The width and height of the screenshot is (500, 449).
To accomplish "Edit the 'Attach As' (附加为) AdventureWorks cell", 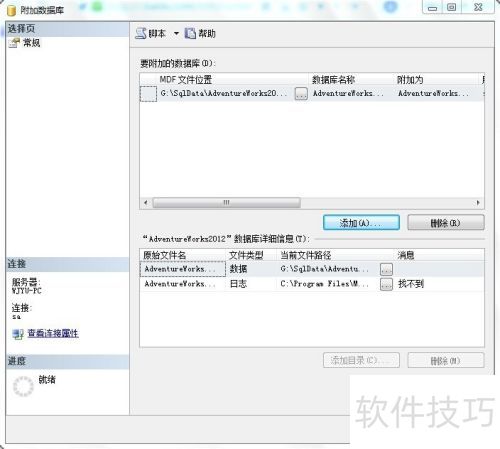I will pyautogui.click(x=433, y=93).
